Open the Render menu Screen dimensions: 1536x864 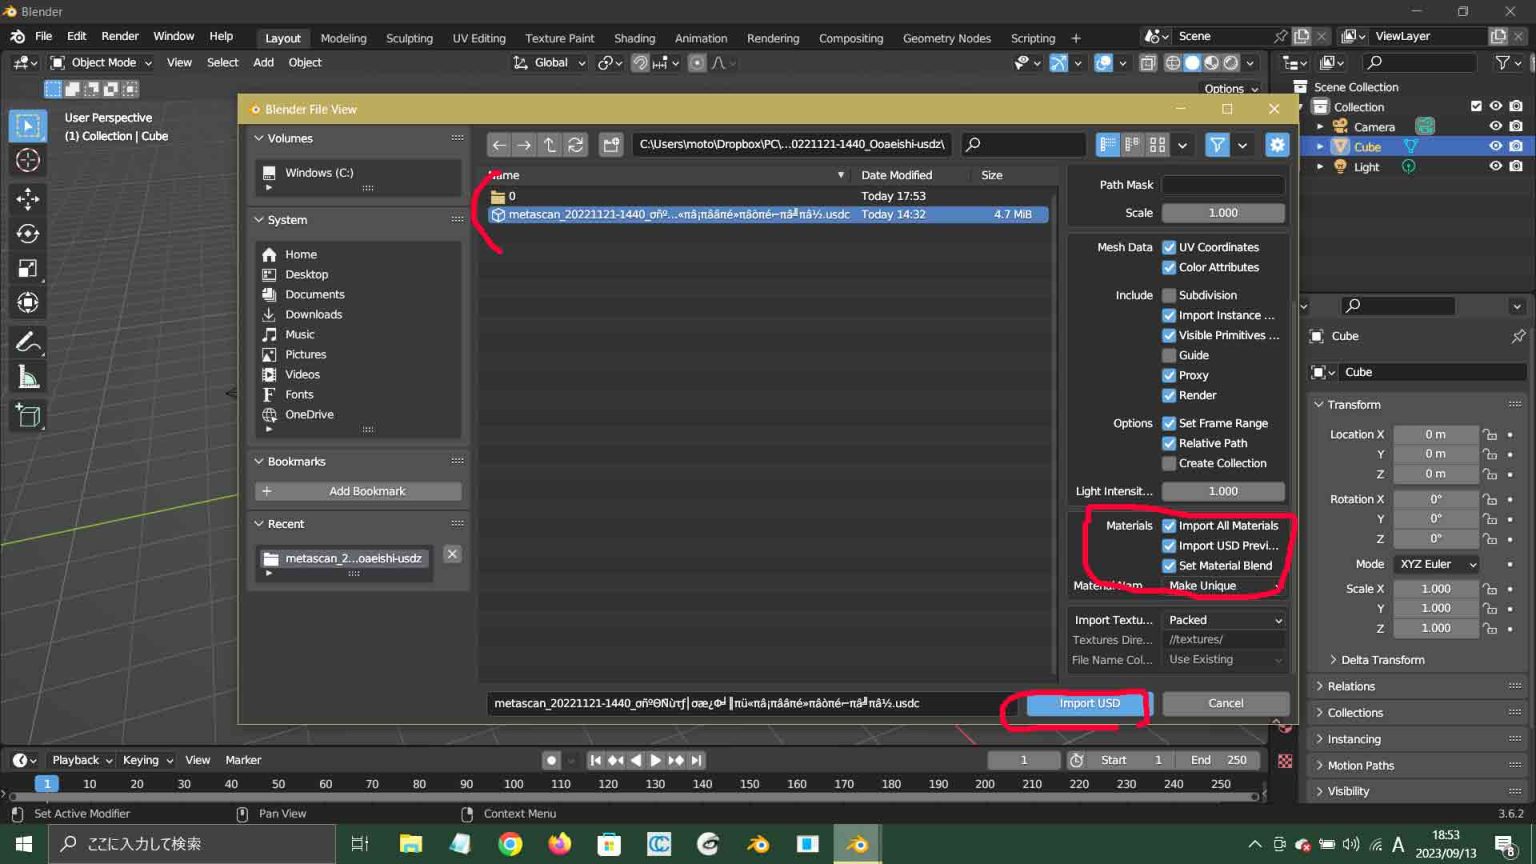tap(120, 36)
